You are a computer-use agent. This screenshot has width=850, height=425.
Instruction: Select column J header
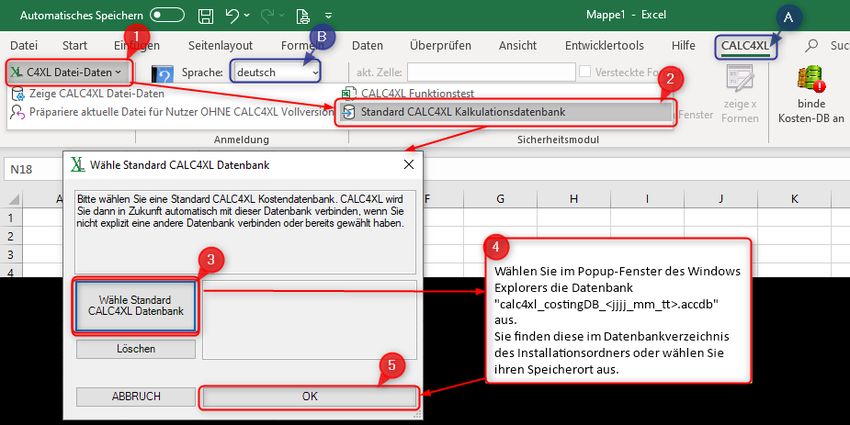click(x=720, y=199)
